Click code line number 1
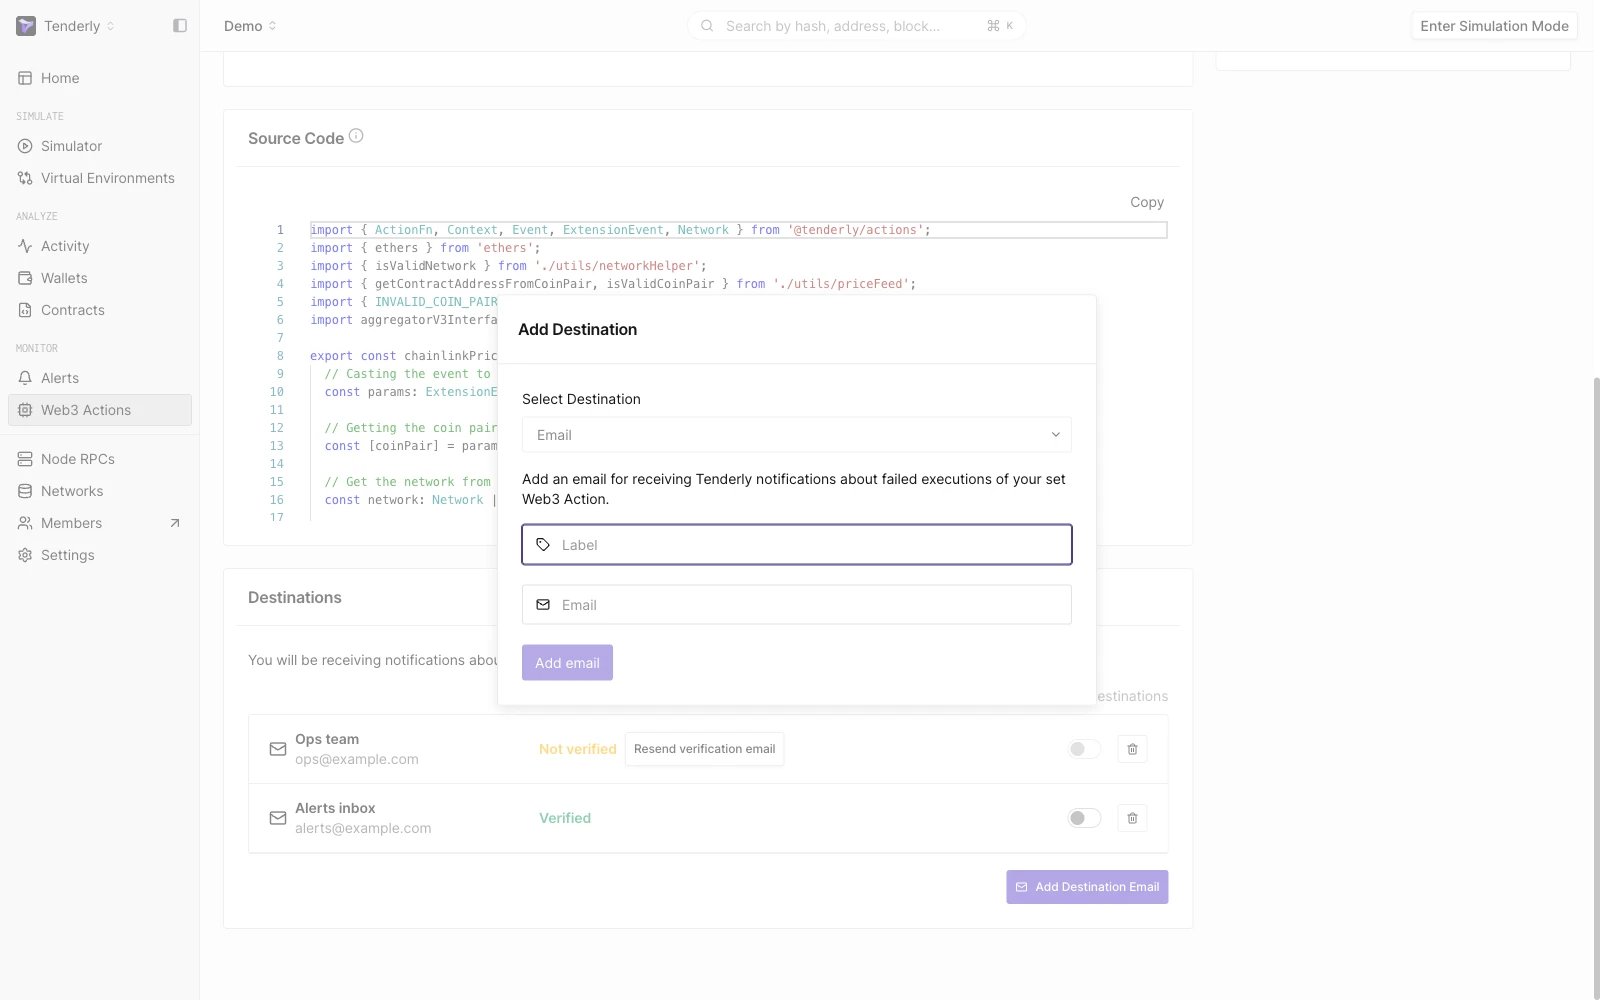The width and height of the screenshot is (1600, 1000). (280, 230)
